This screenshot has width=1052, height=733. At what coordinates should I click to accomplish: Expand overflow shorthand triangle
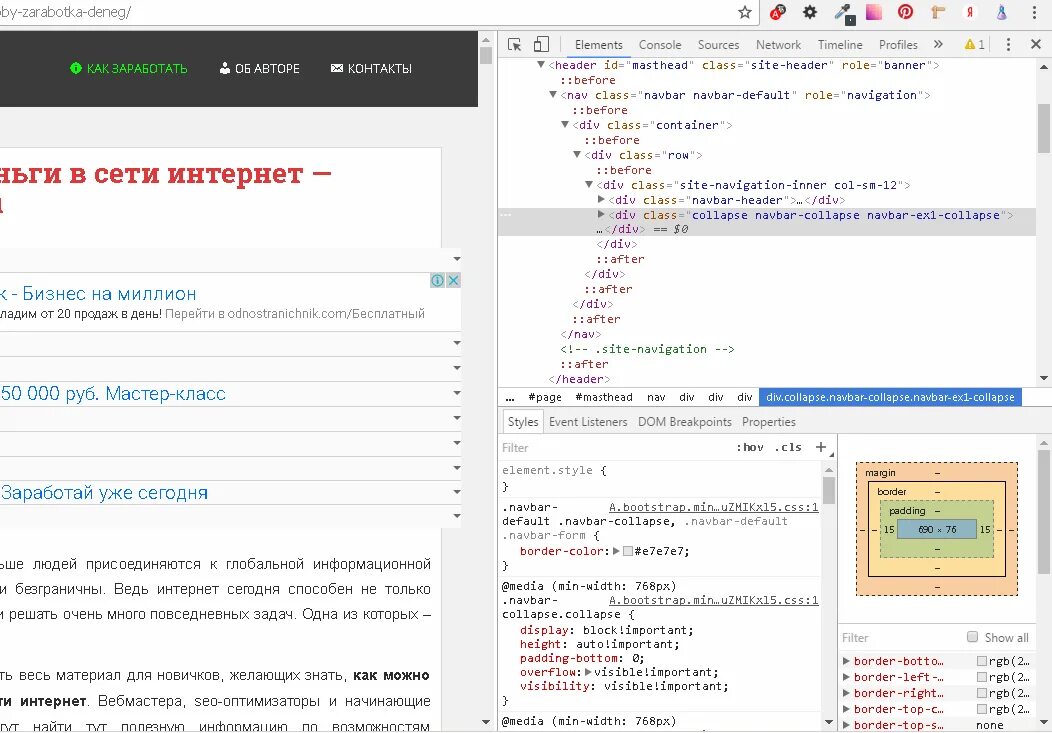tap(588, 672)
